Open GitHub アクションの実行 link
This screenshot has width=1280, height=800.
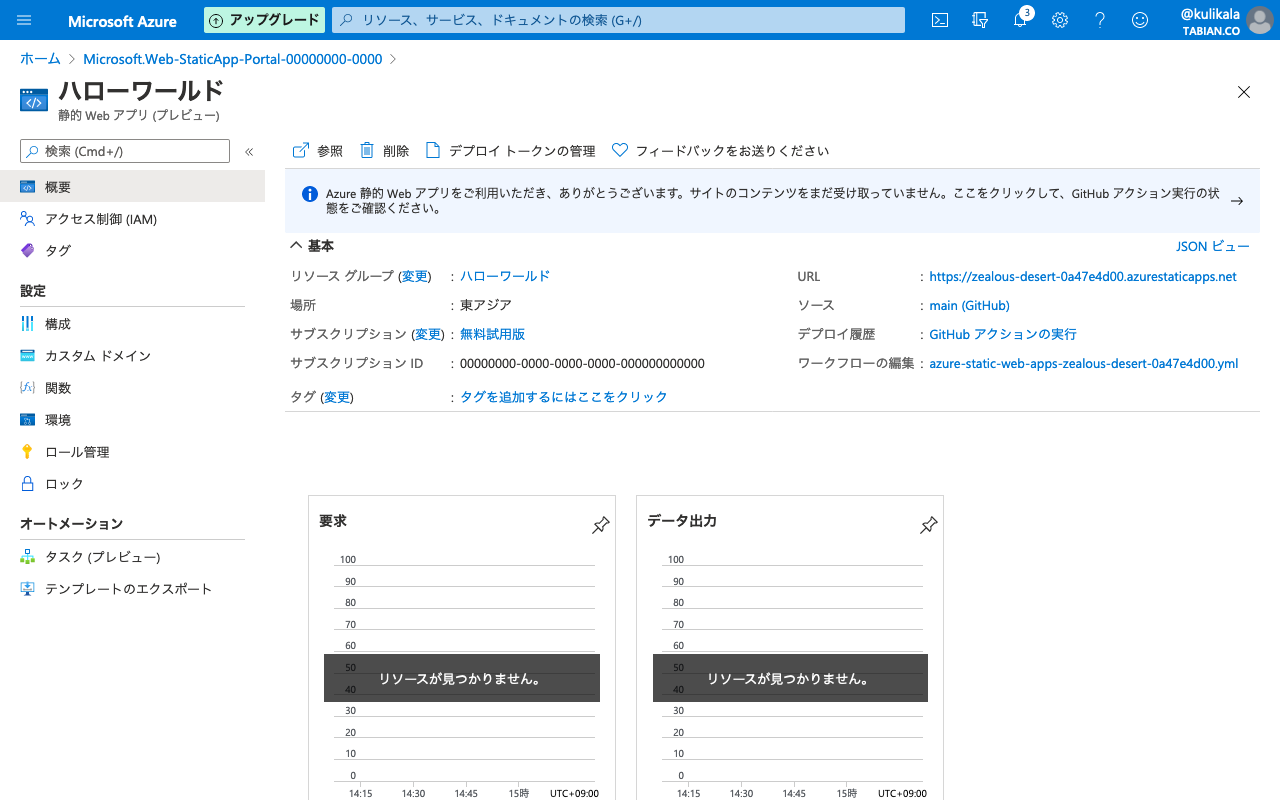pyautogui.click(x=1003, y=334)
